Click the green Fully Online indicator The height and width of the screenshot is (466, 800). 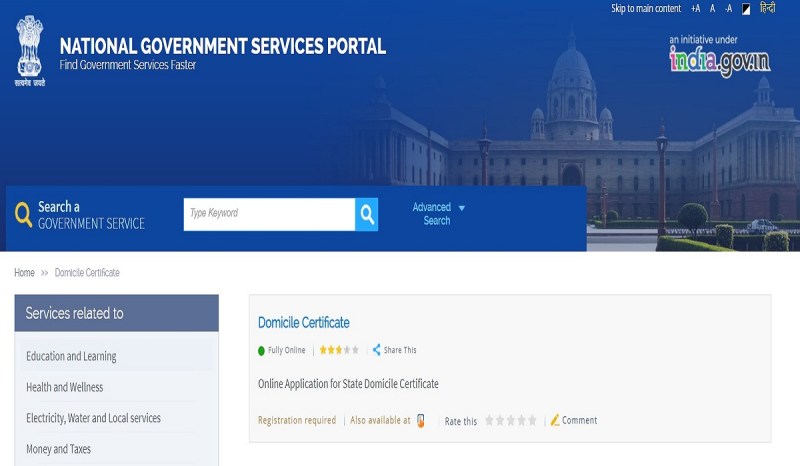point(261,351)
